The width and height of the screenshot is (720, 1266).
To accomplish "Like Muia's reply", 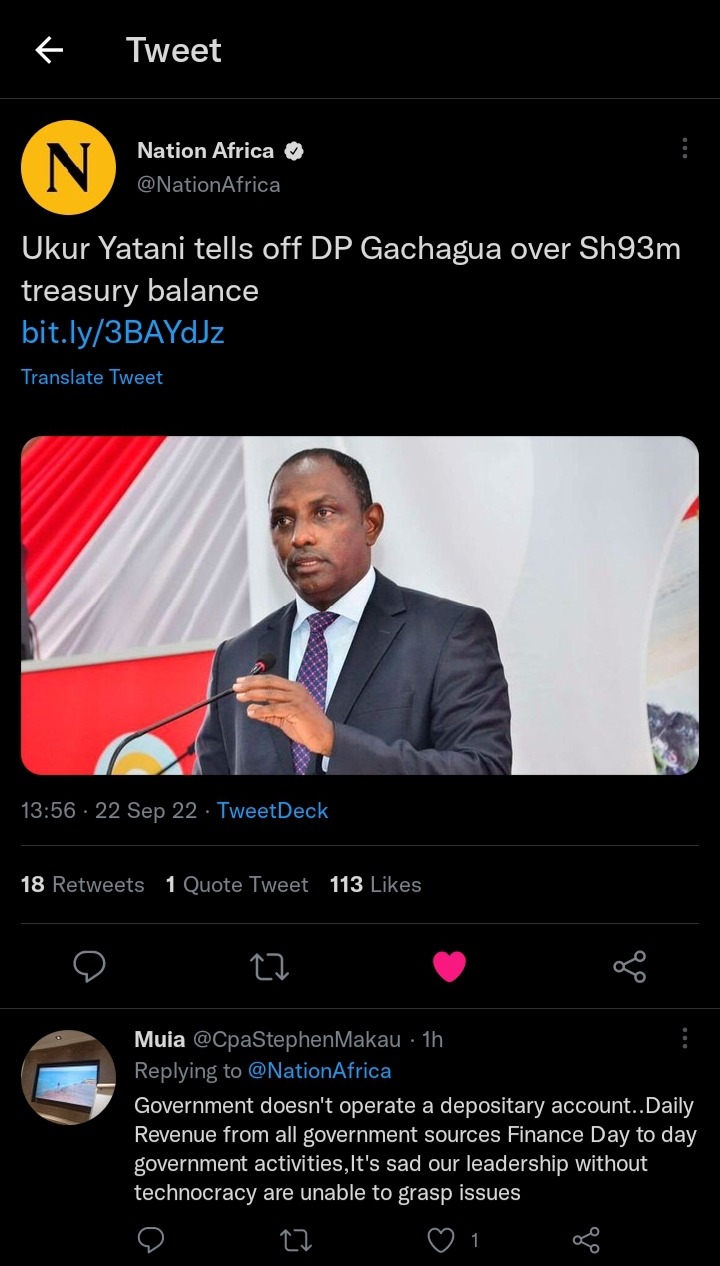I will pos(441,1240).
